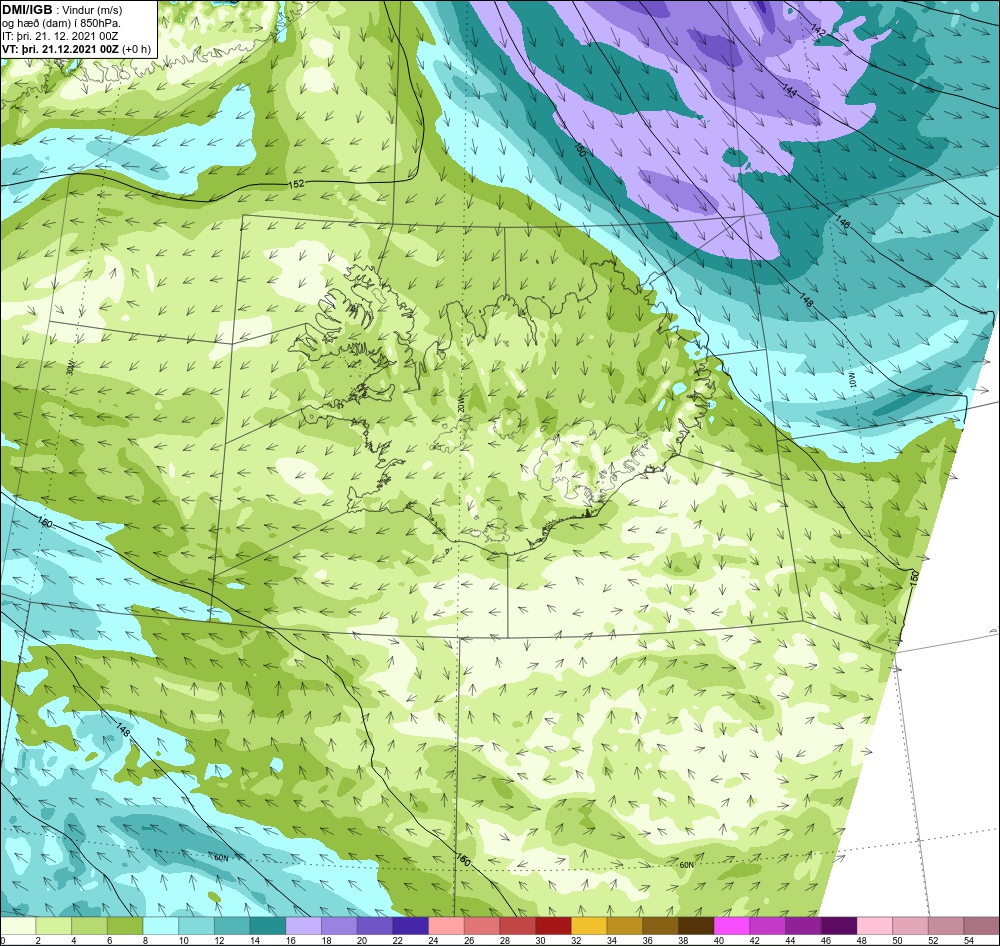Screen dimensions: 1000x946
Task: Click the 4–6 m/s green legend swatch
Action: click(89, 926)
